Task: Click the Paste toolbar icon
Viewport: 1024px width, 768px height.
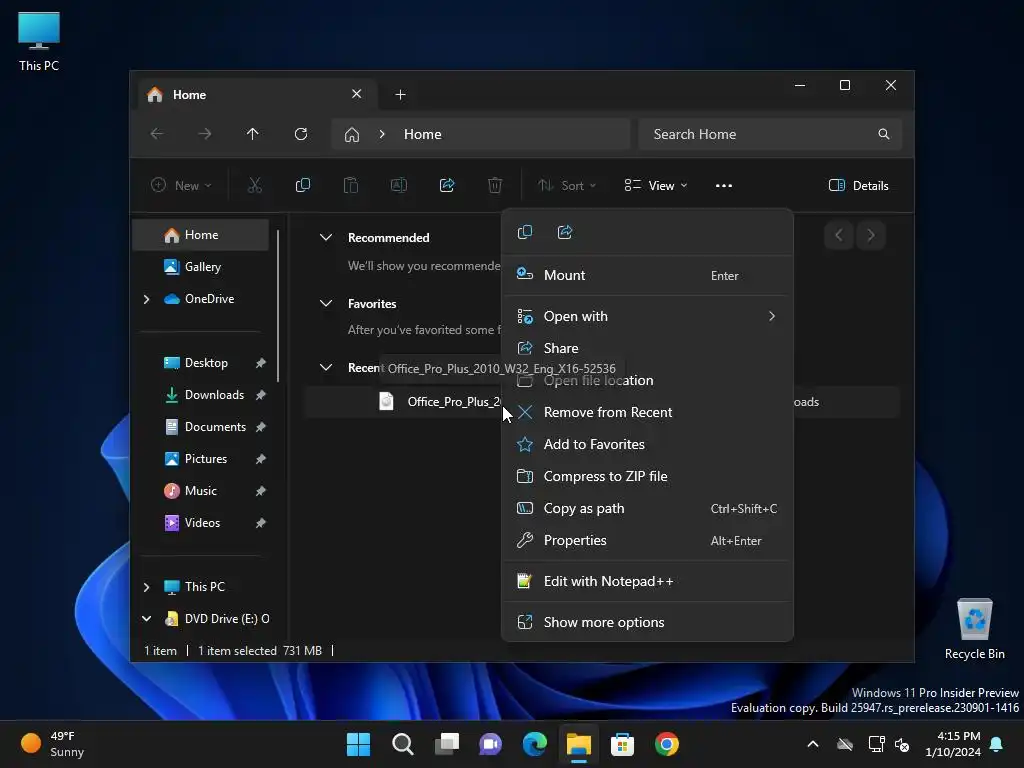Action: point(351,185)
